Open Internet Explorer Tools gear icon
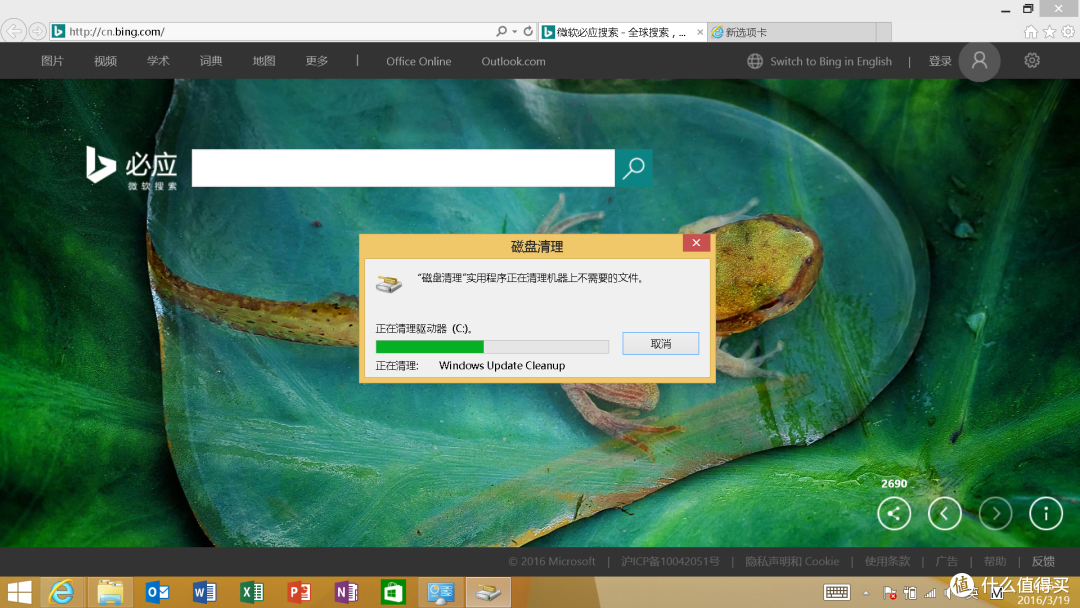The image size is (1080, 608). pos(1068,32)
